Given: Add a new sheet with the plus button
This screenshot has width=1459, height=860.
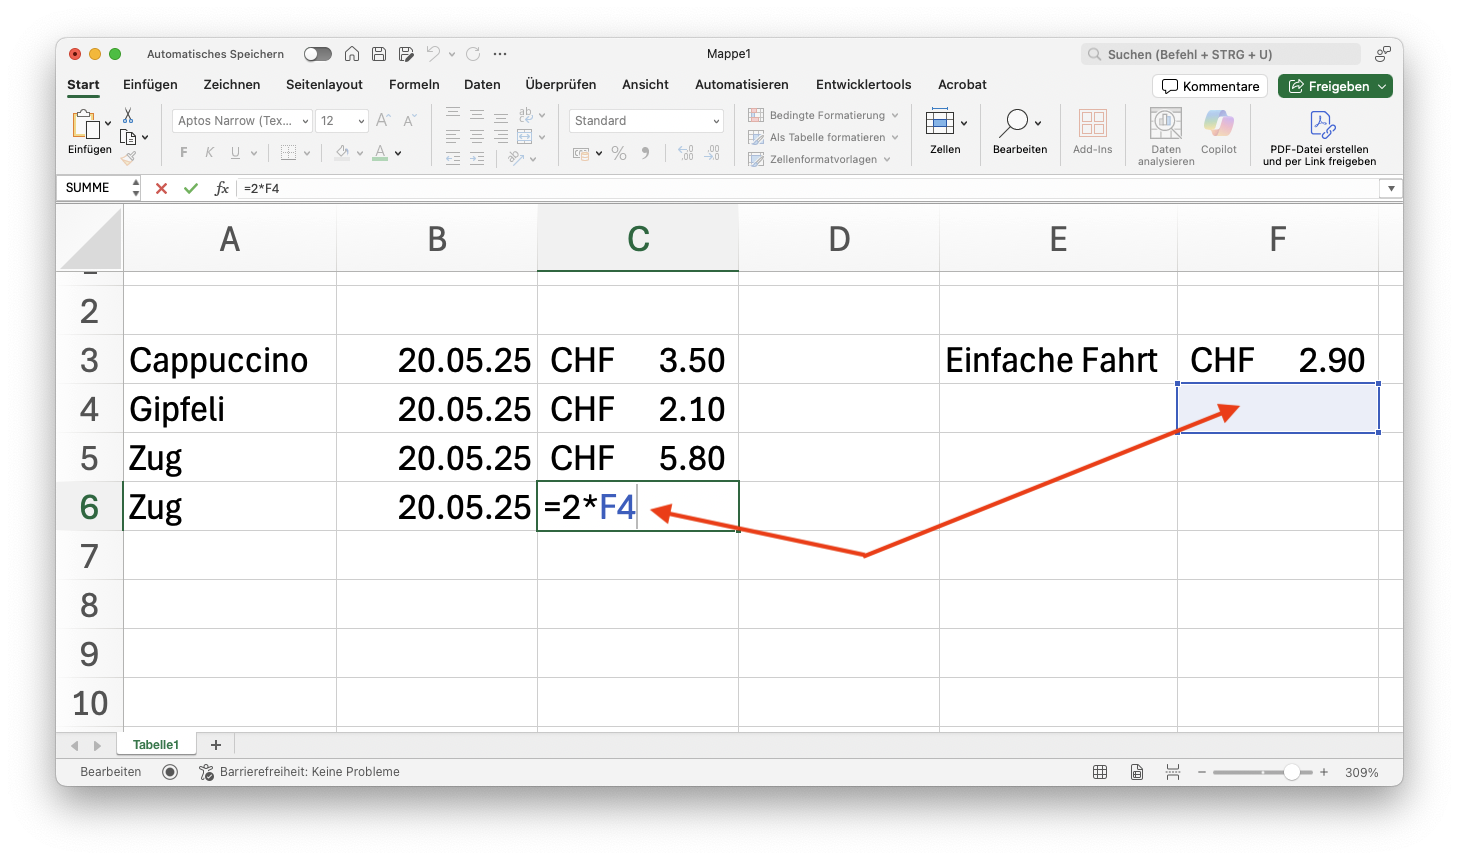Looking at the screenshot, I should [x=216, y=745].
